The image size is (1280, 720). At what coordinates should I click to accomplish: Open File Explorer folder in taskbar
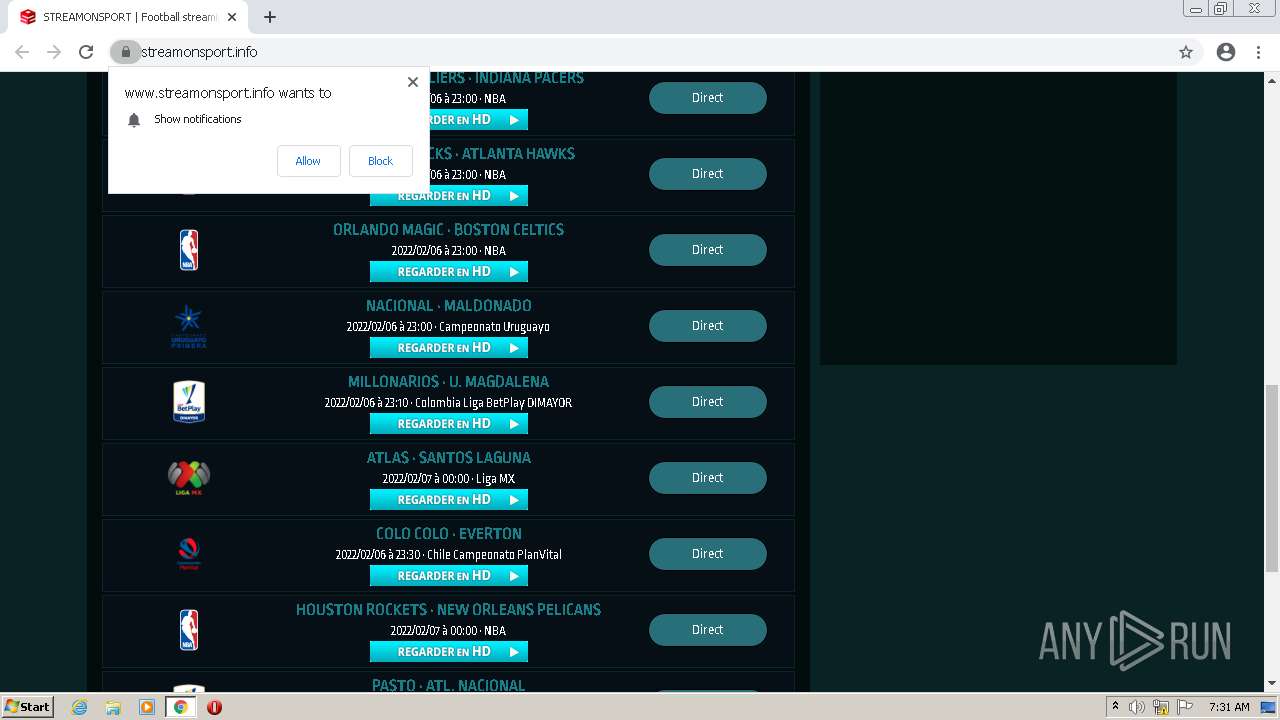point(113,707)
